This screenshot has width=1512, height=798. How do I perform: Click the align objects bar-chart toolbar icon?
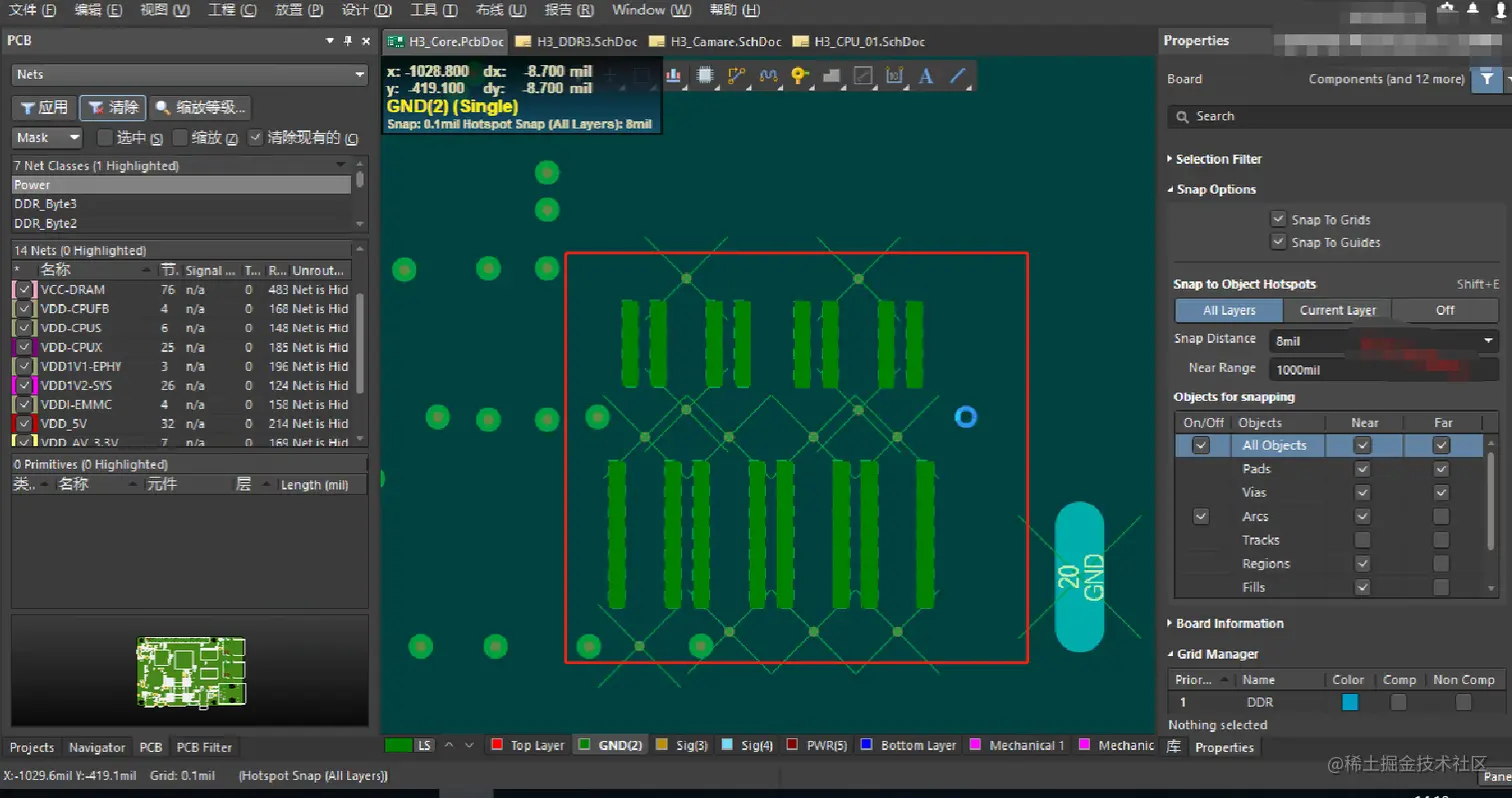pos(673,75)
